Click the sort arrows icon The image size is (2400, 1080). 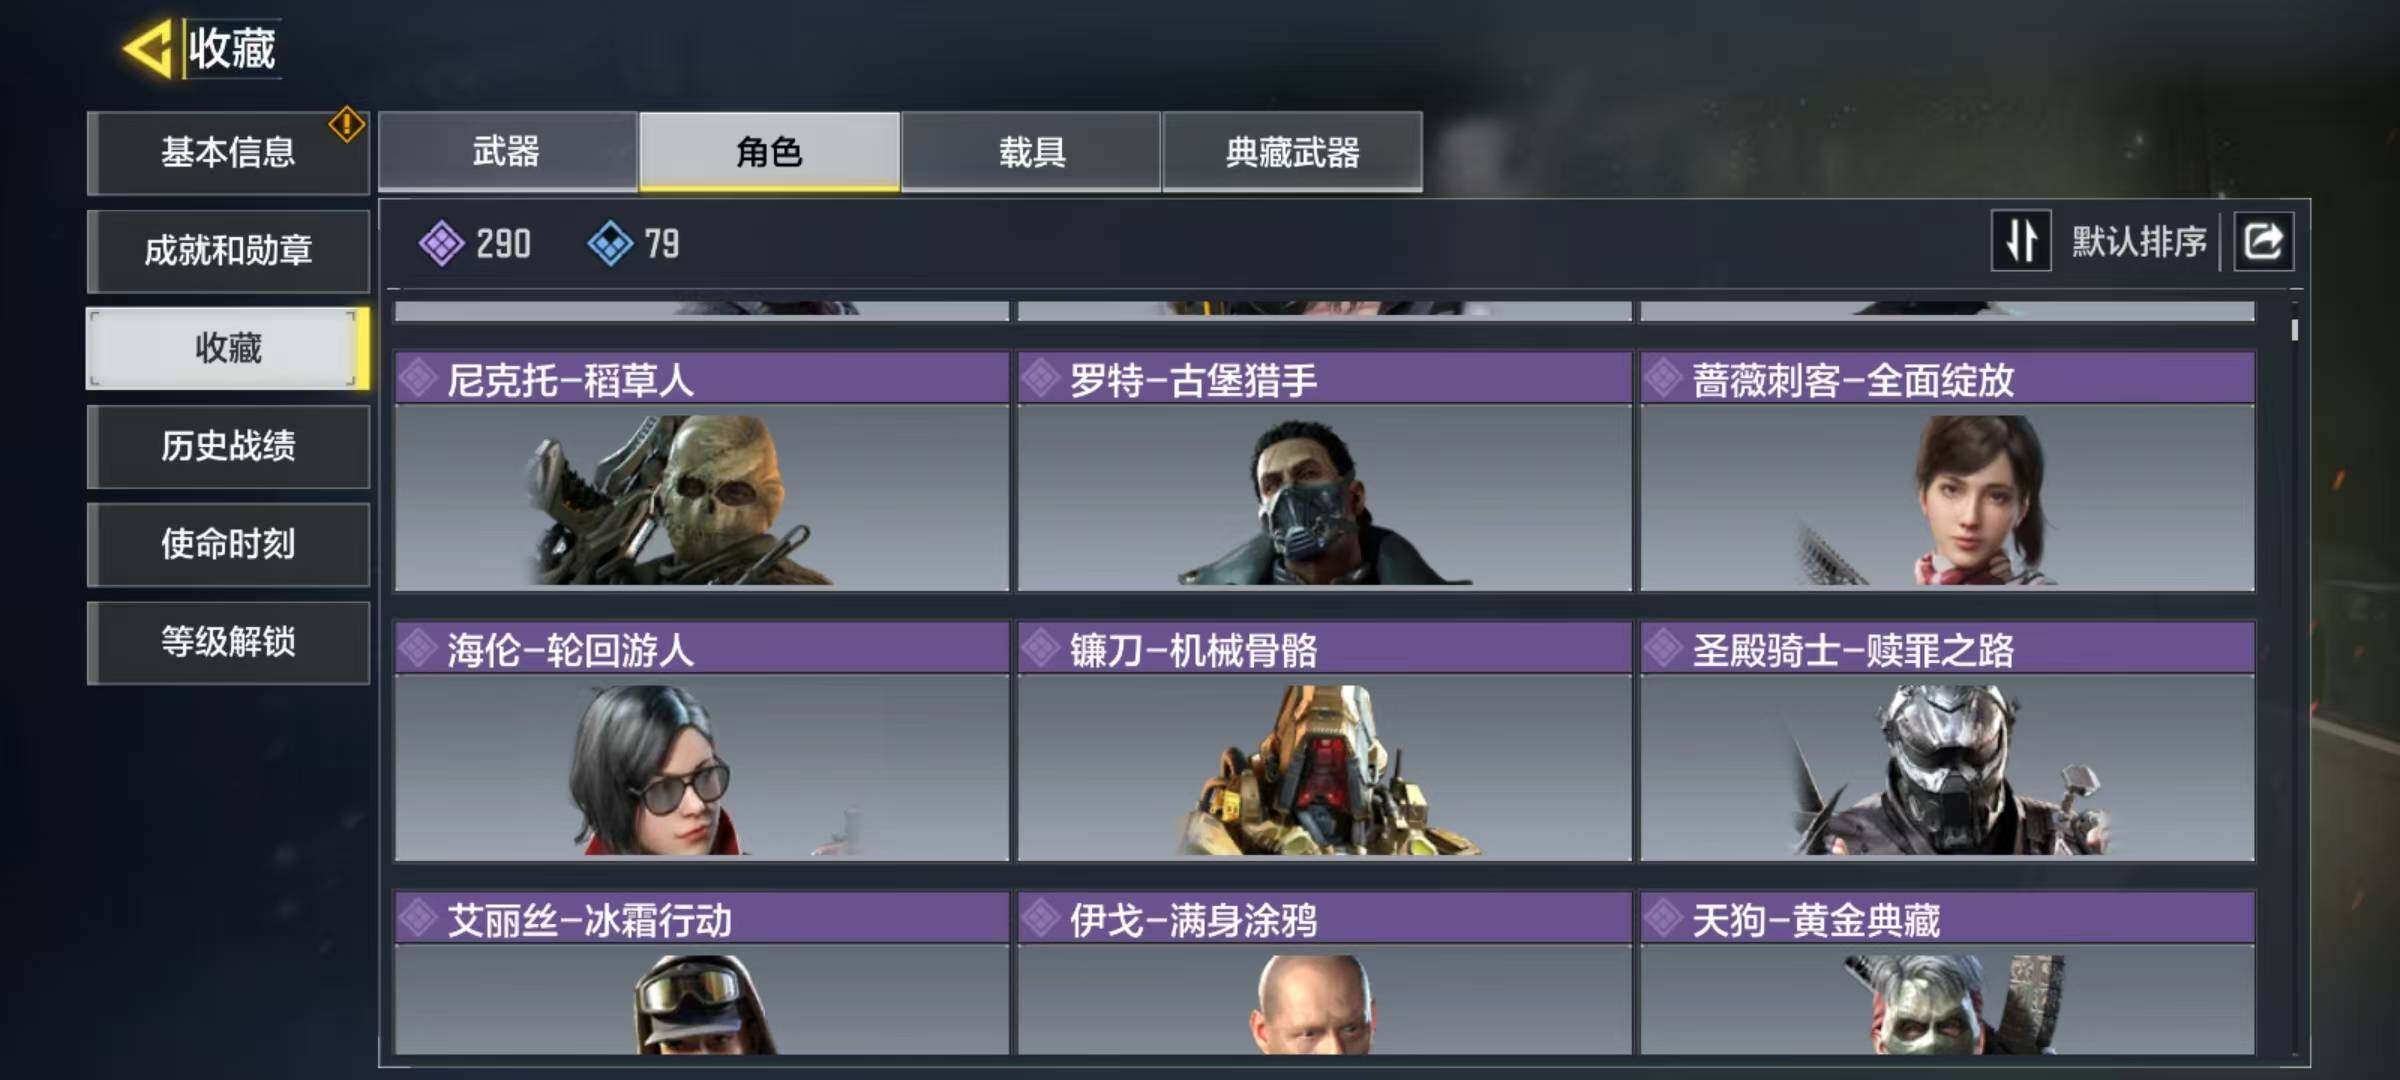(2021, 241)
